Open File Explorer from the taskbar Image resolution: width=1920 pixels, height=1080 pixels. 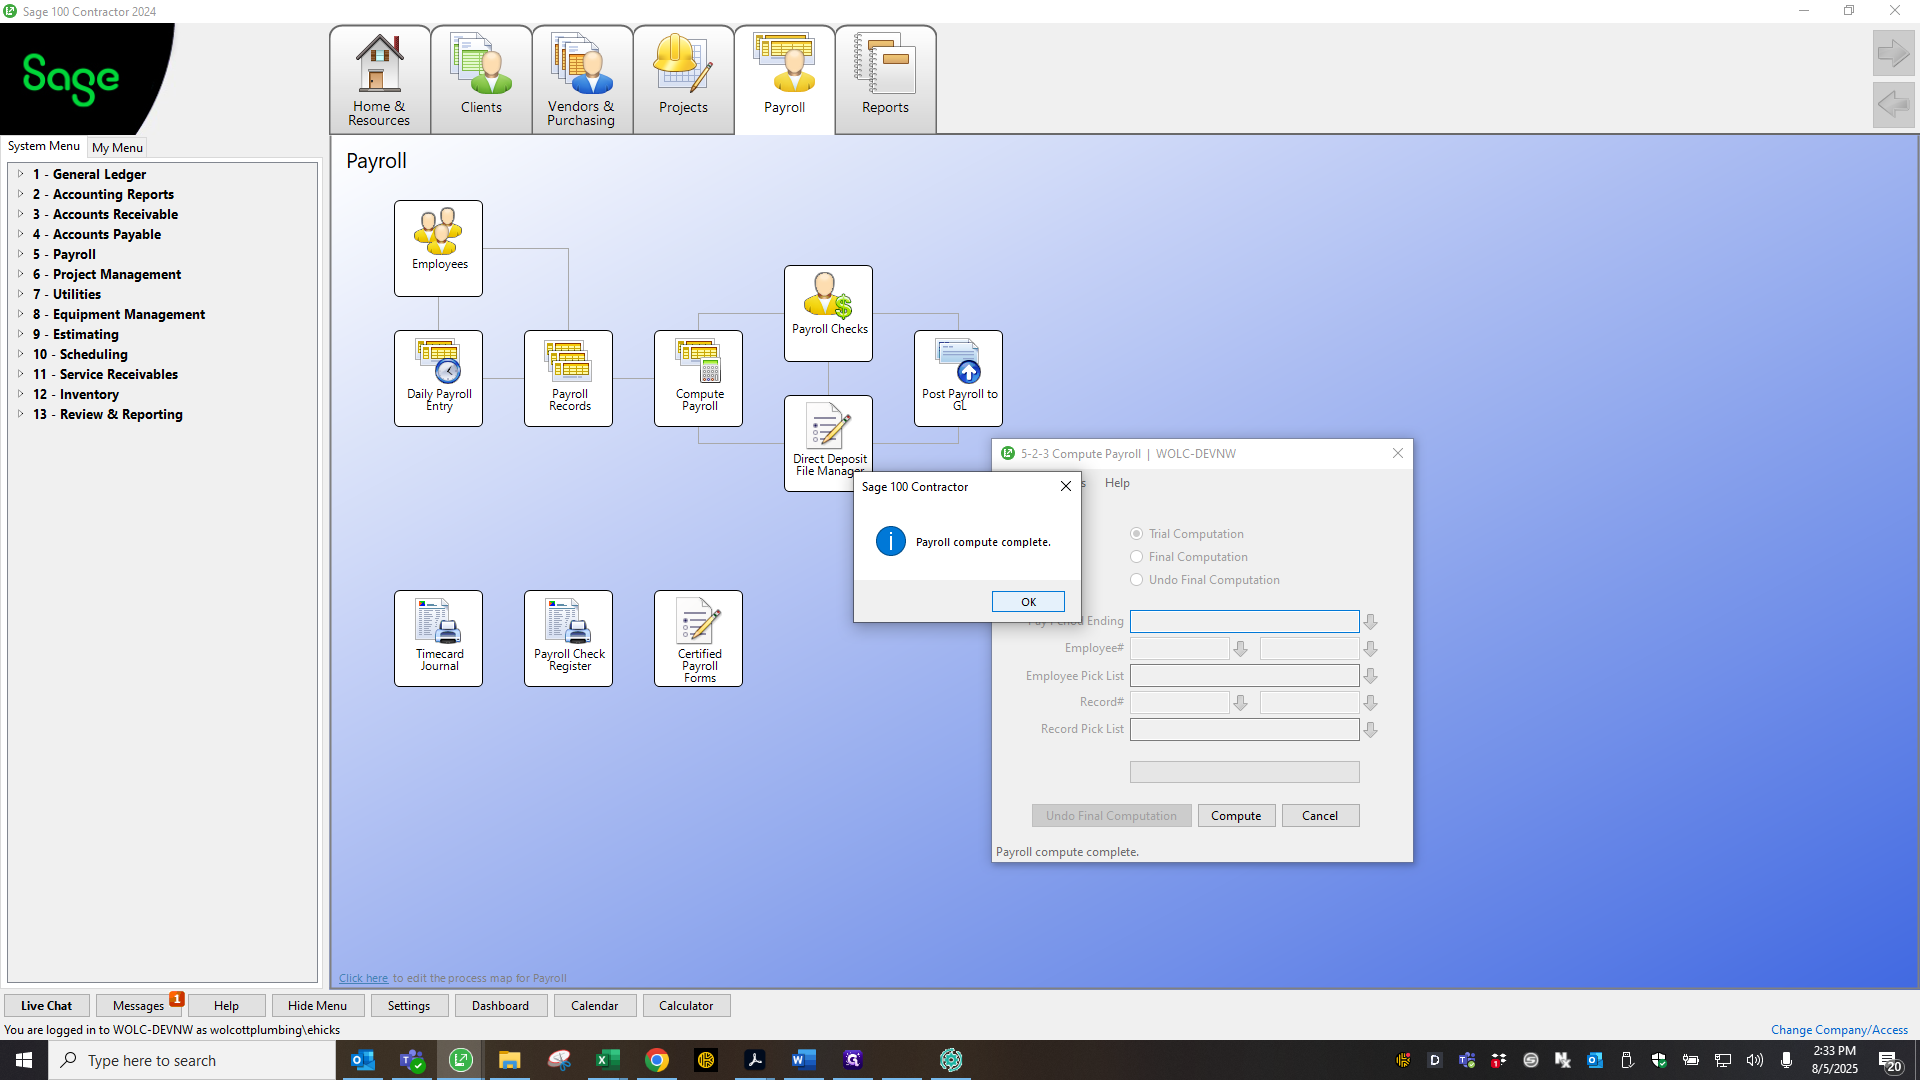(x=510, y=1060)
